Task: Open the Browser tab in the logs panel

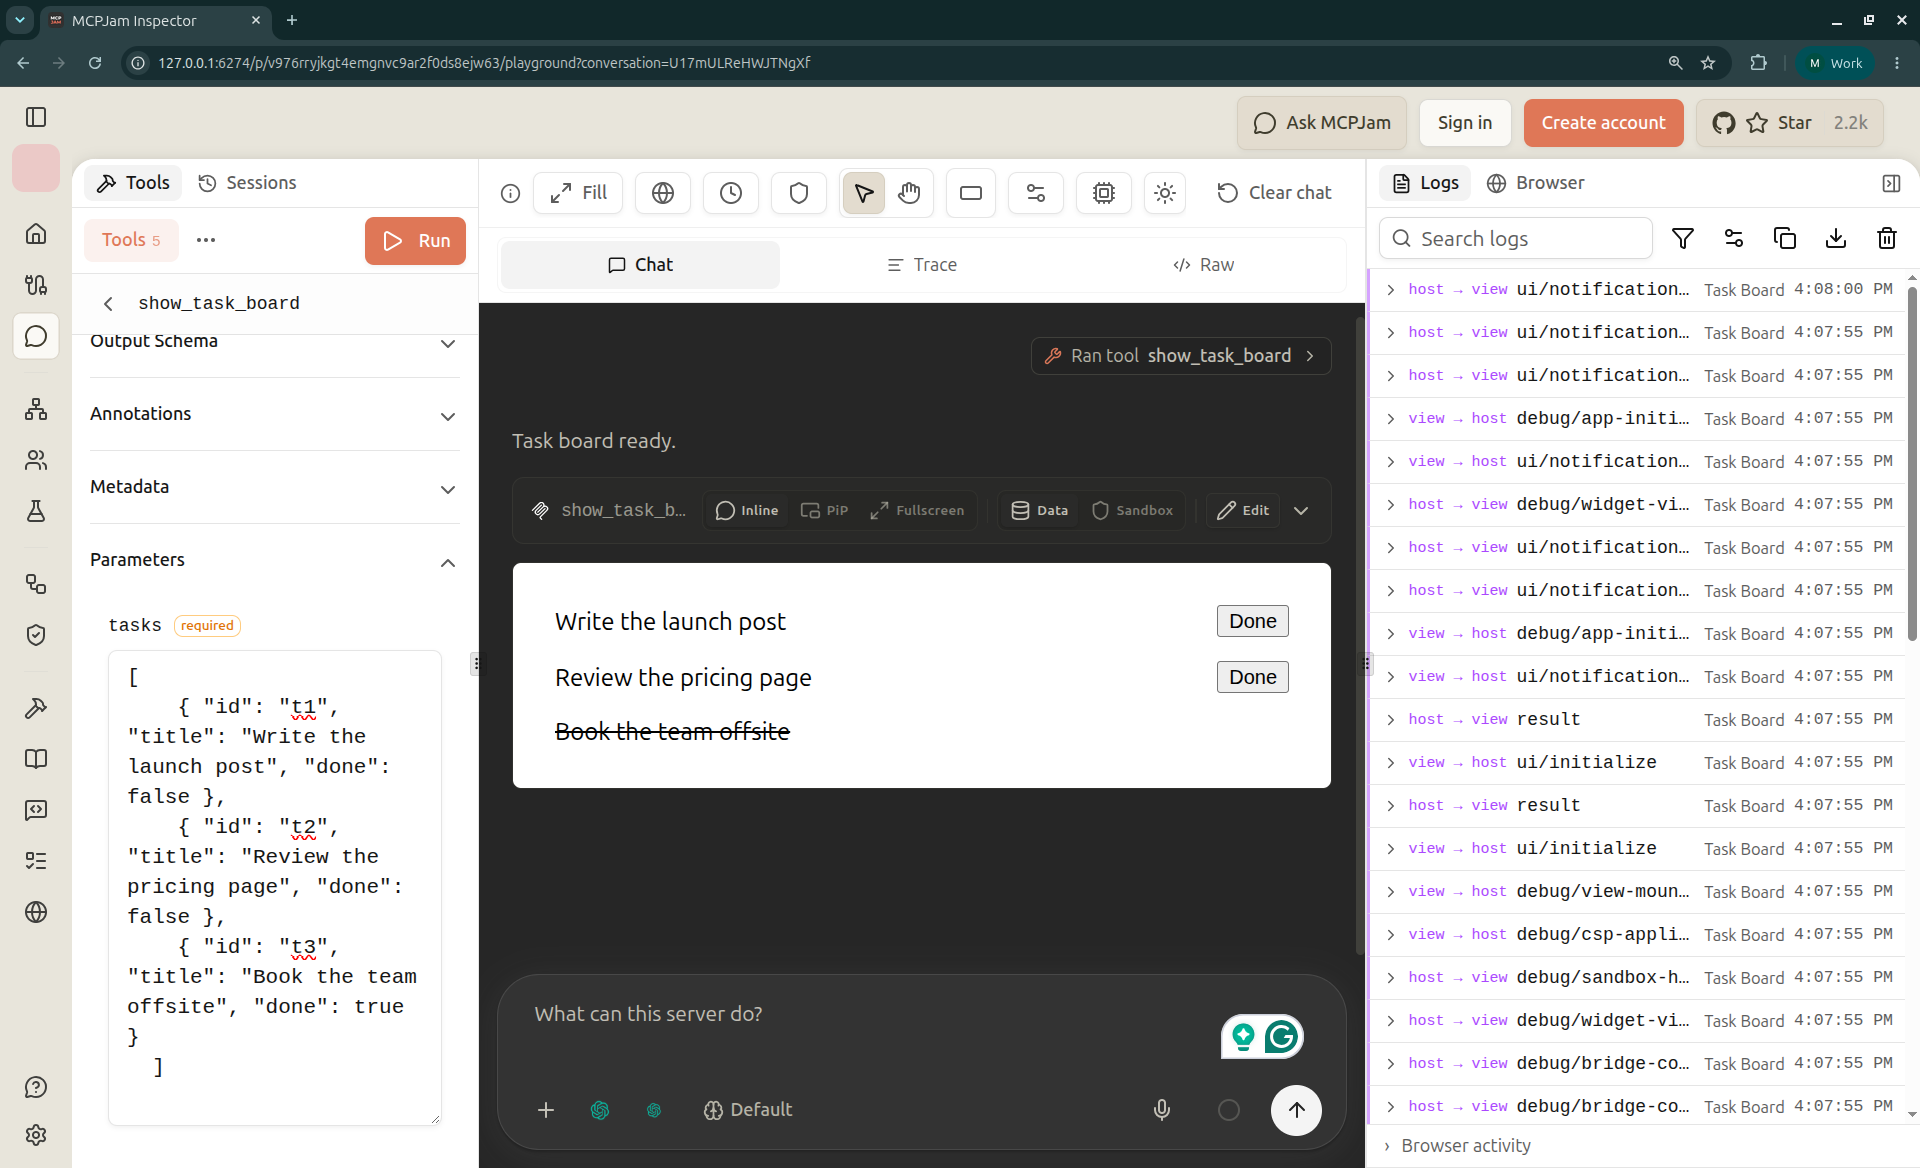Action: [1536, 183]
